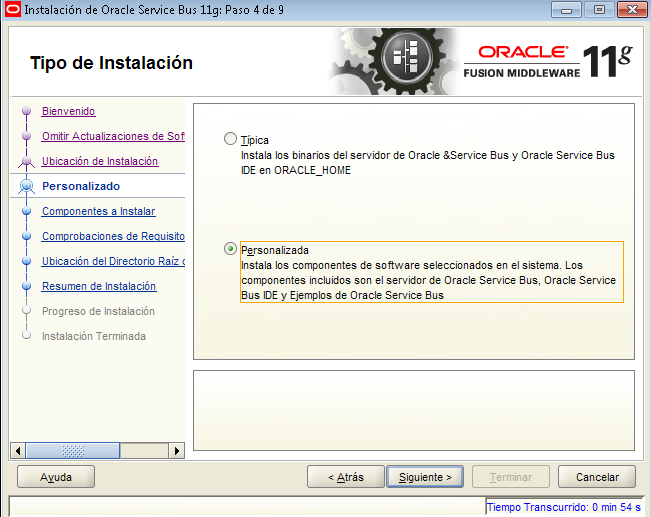
Task: Open Resumen de Instalación step link
Action: pos(99,286)
